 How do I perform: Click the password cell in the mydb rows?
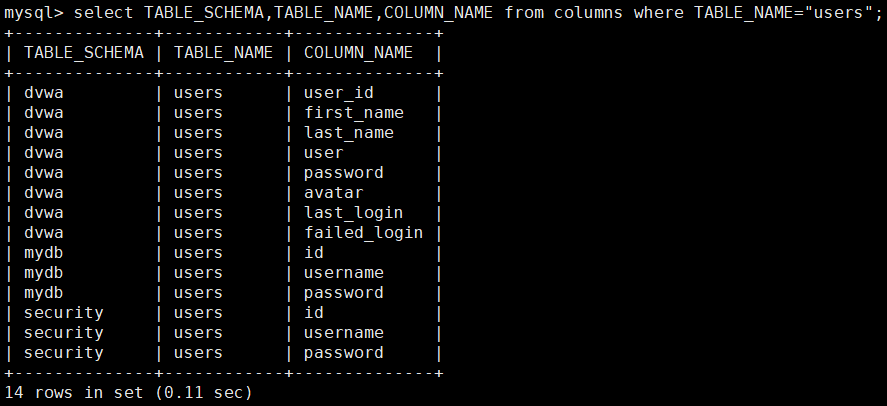coord(343,293)
